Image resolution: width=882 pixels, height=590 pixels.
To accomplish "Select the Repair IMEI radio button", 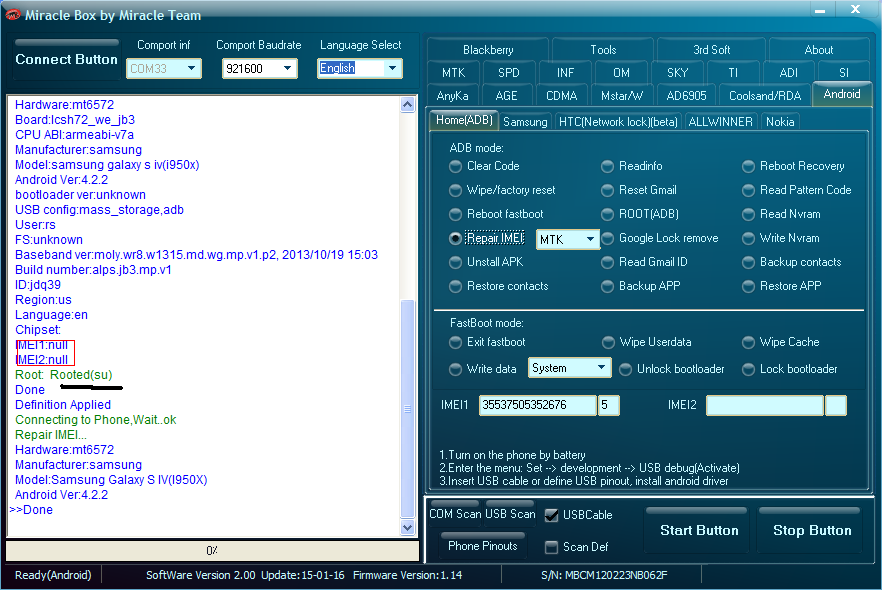I will point(455,238).
